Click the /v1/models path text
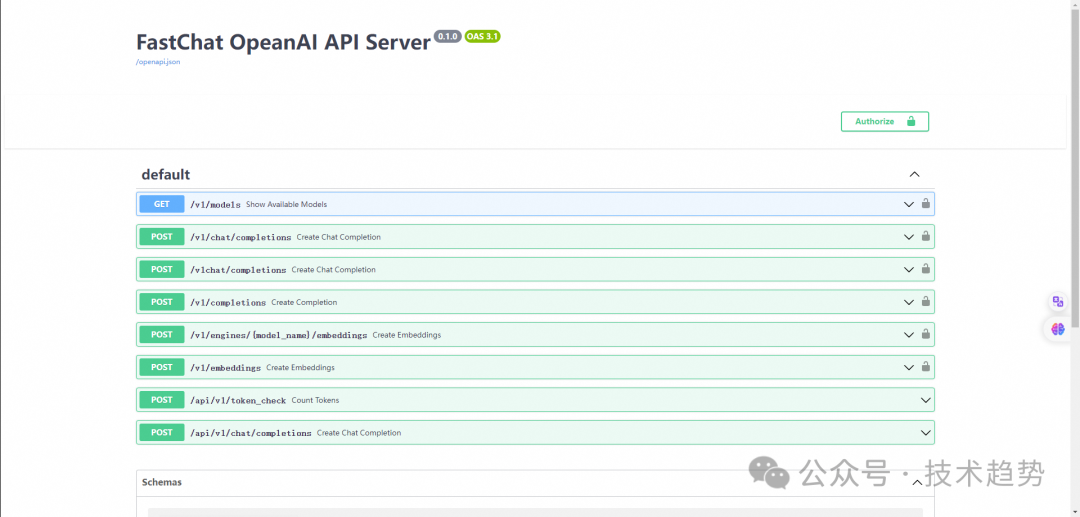1080x517 pixels. (216, 204)
